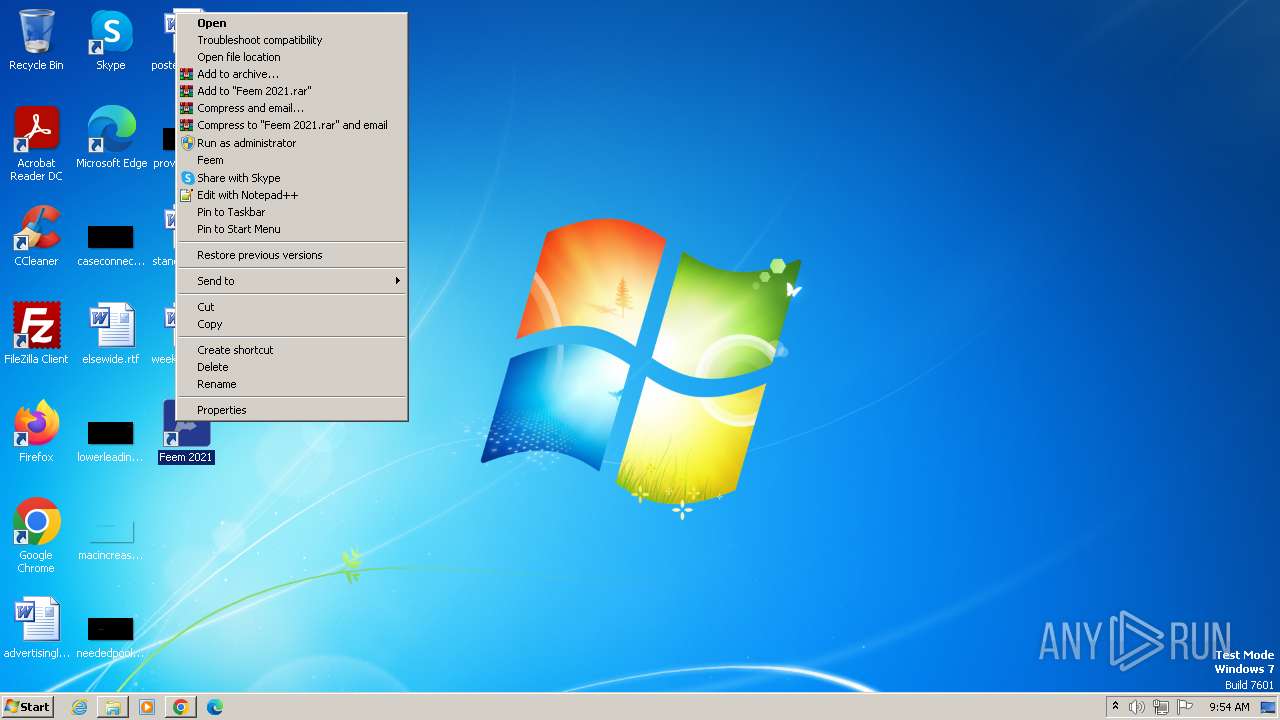This screenshot has width=1280, height=720.
Task: Click Open in the context menu
Action: pyautogui.click(x=292, y=23)
